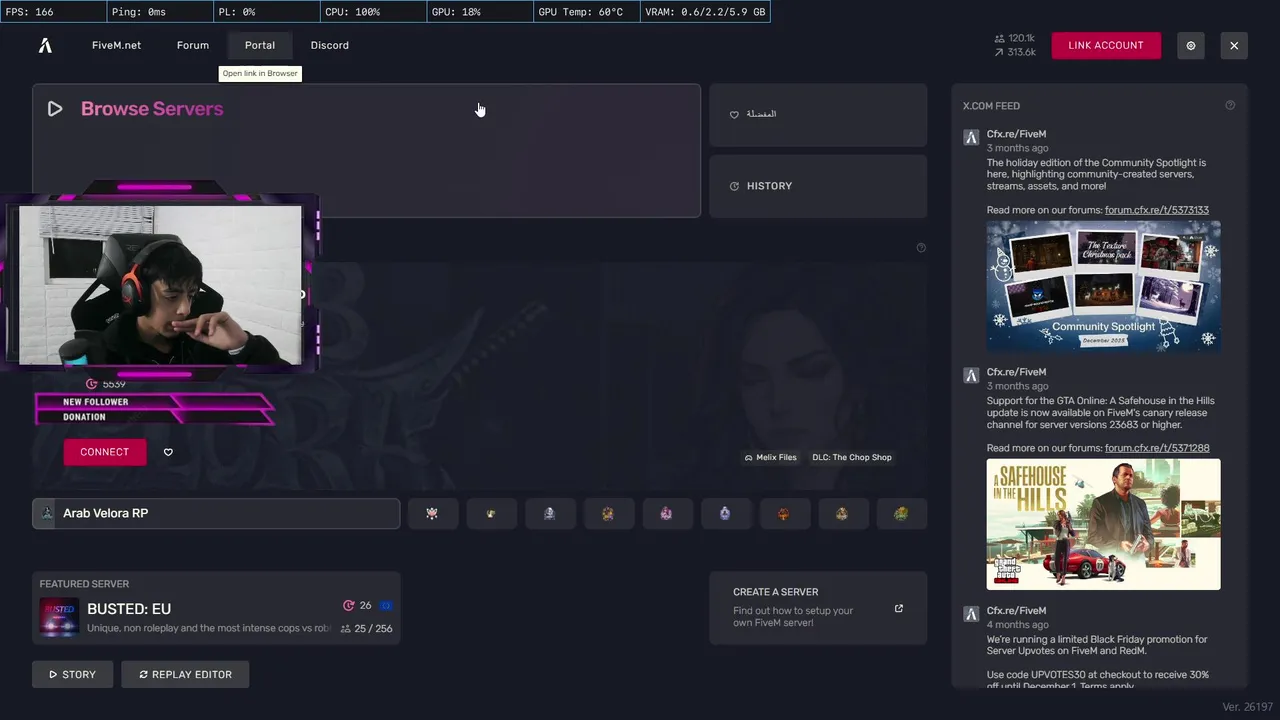The height and width of the screenshot is (720, 1280).
Task: Open the Discord navigation link
Action: coord(330,45)
